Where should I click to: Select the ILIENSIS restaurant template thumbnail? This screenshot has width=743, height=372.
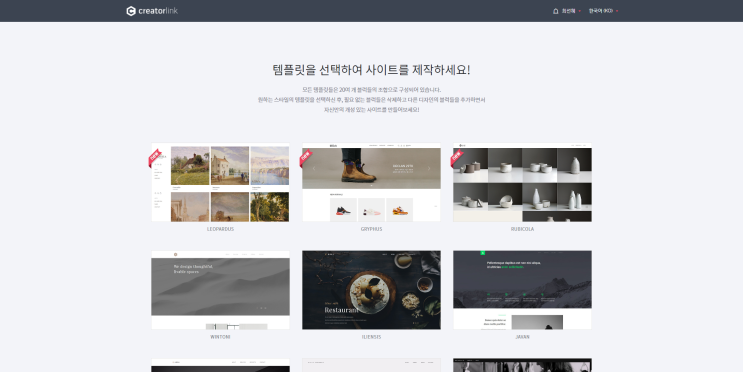(x=371, y=290)
